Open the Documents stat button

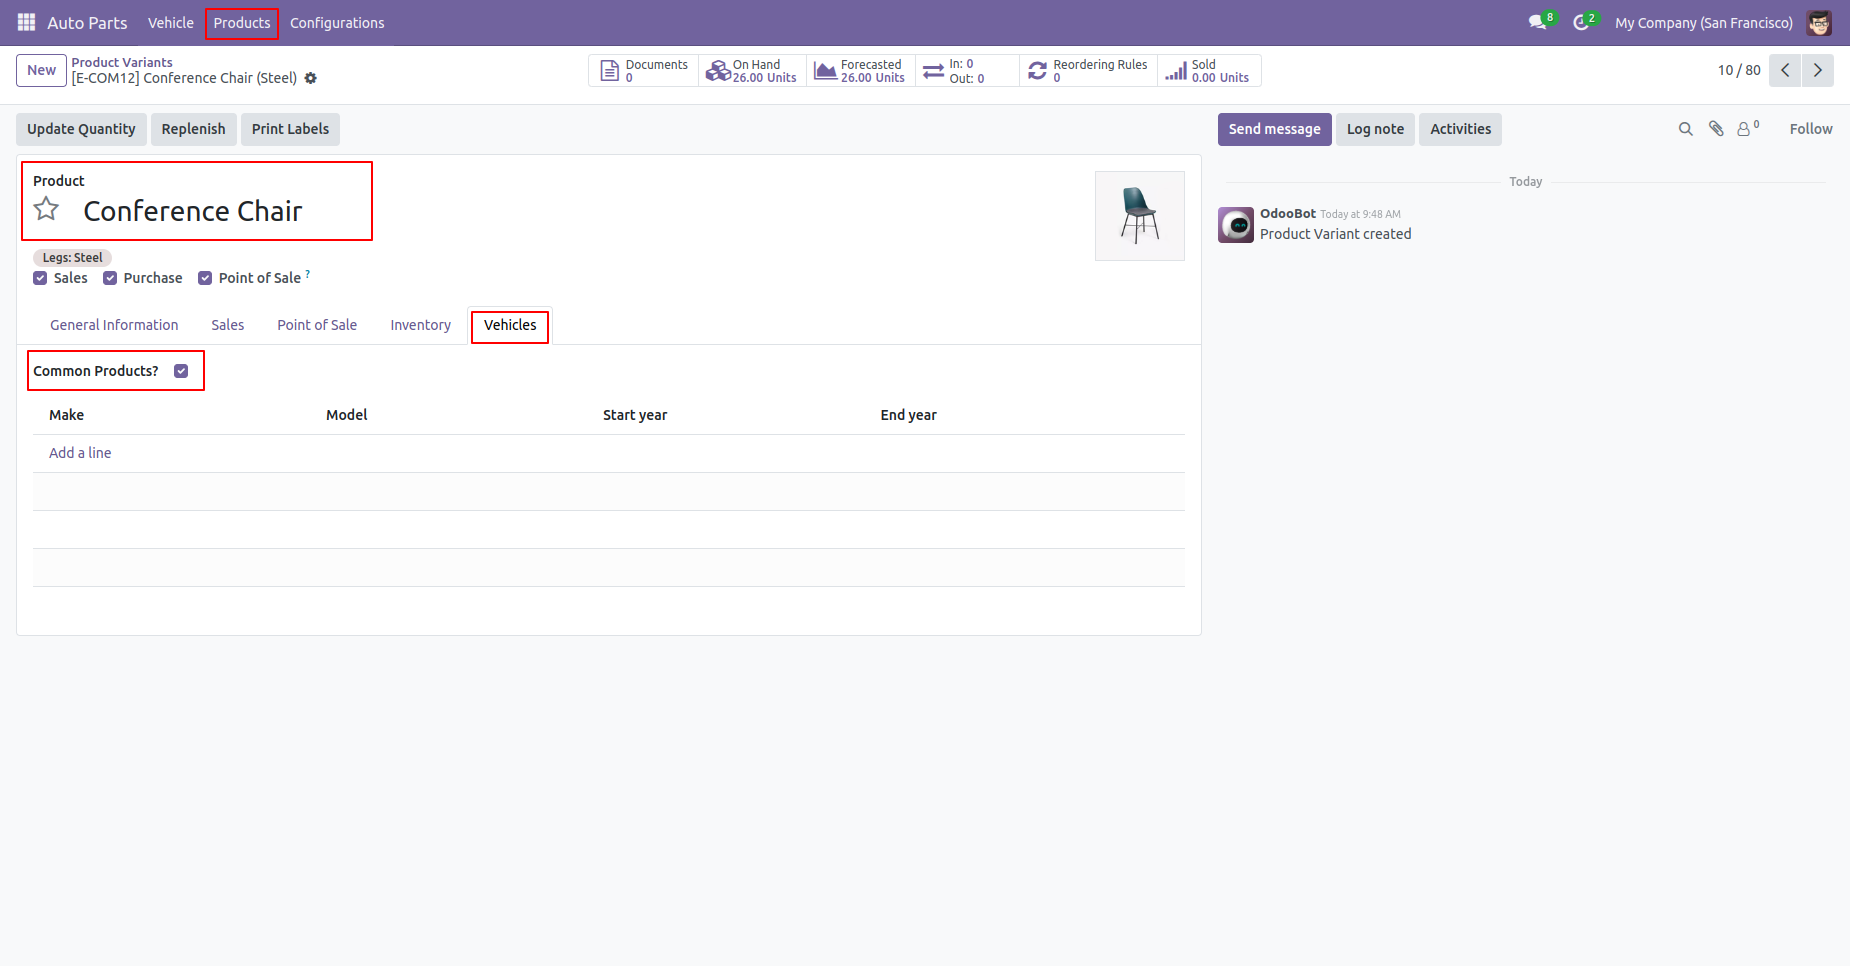click(x=644, y=71)
